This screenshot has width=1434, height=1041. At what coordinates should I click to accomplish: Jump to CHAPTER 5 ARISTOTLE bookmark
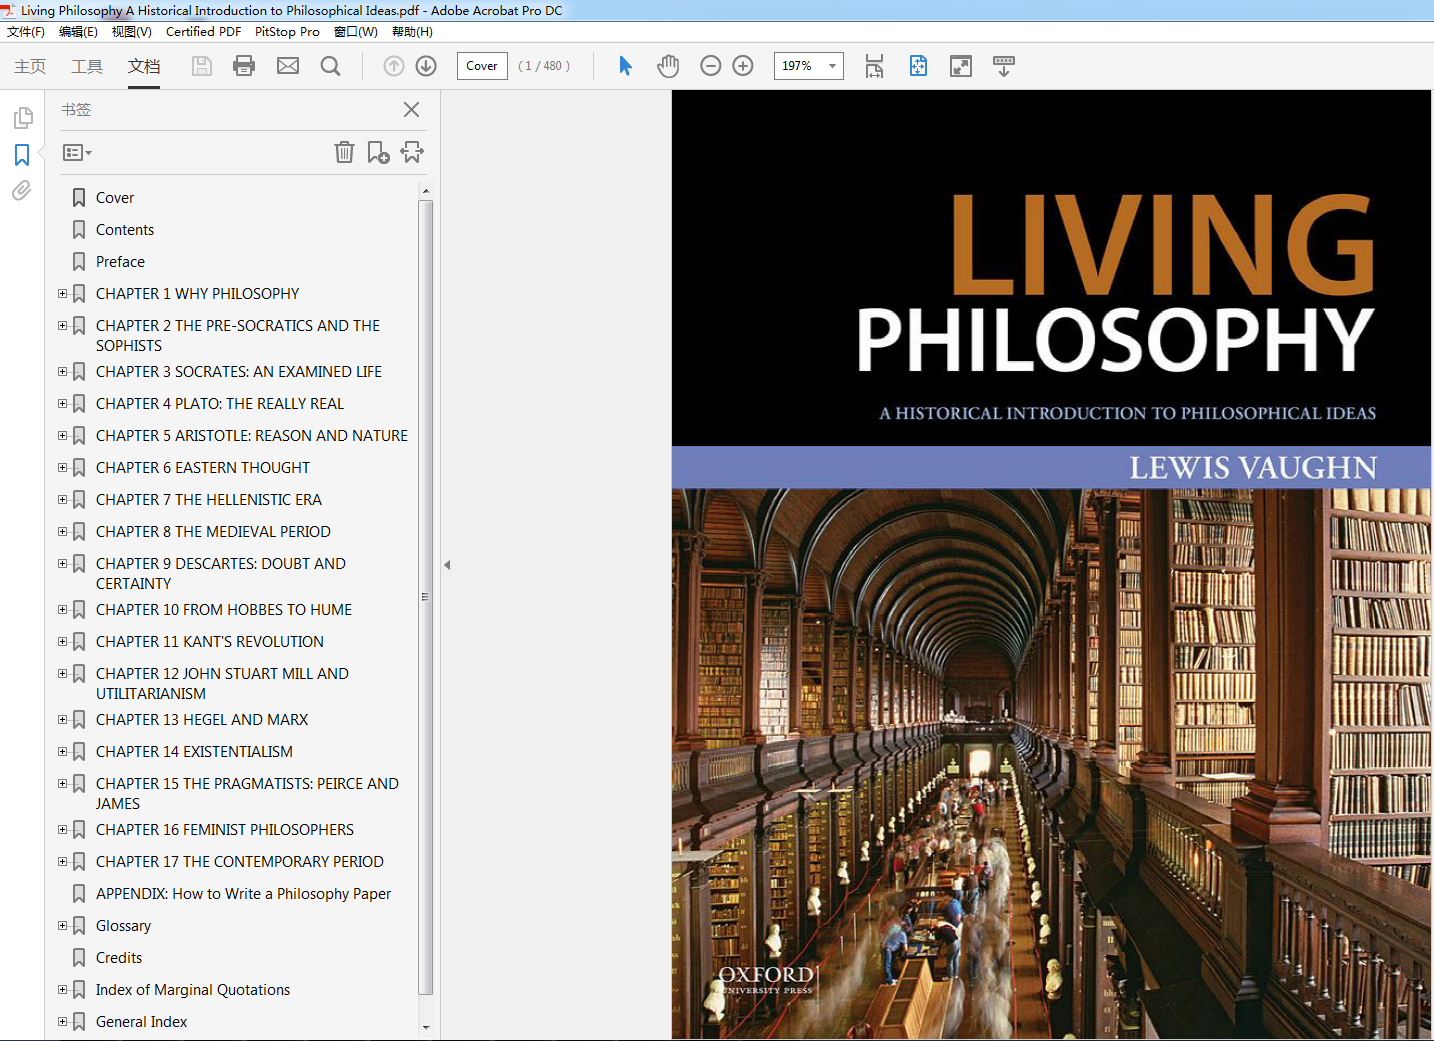pyautogui.click(x=252, y=436)
